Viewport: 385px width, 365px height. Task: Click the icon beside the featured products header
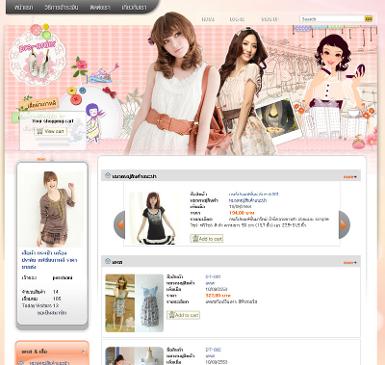(x=107, y=175)
